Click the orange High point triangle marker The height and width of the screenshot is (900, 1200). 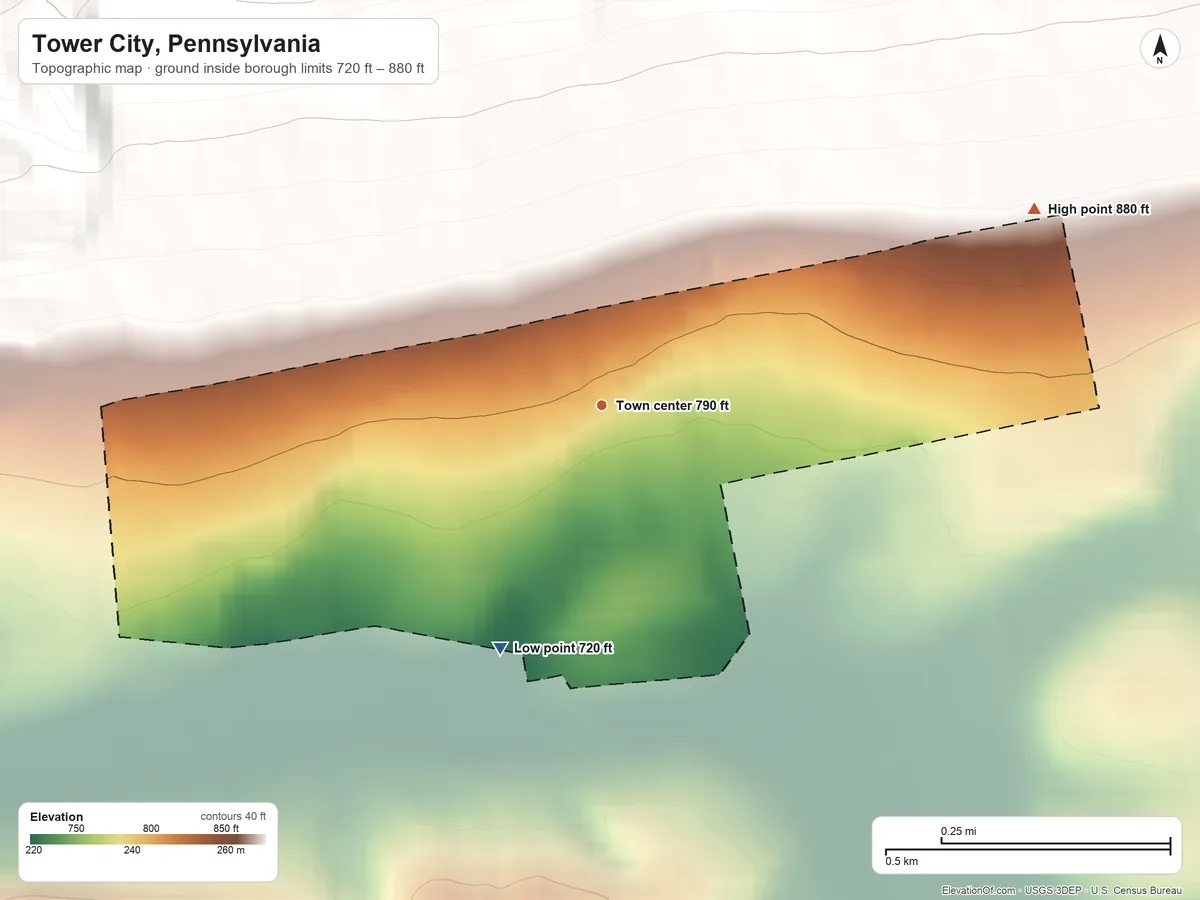click(x=1034, y=208)
